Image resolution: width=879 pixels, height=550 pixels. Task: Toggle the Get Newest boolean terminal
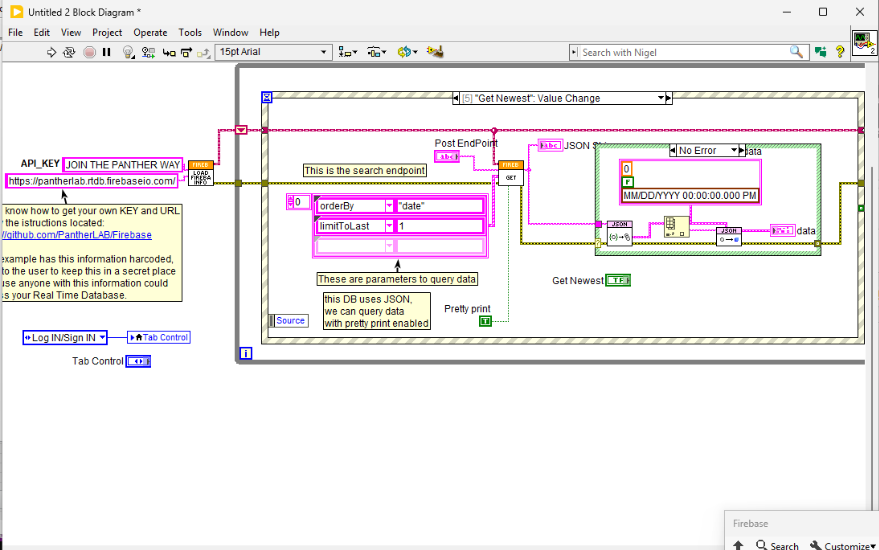[x=617, y=281]
